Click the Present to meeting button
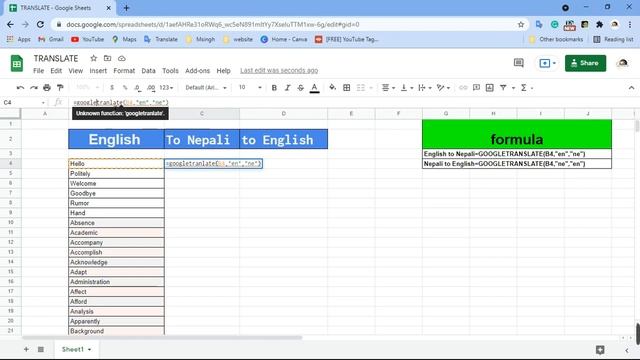The width and height of the screenshot is (640, 360). [x=547, y=63]
